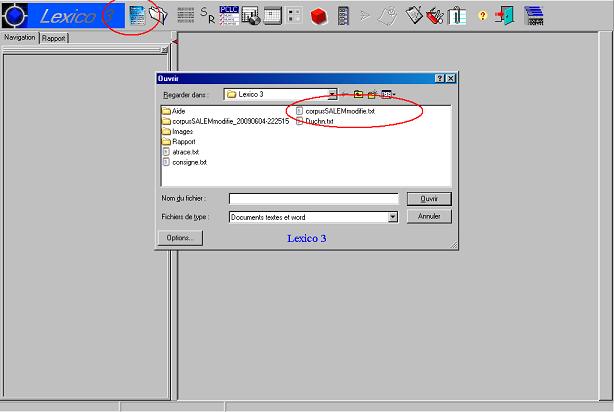Select the file atrace.txt
This screenshot has height=412, width=614.
(181, 152)
